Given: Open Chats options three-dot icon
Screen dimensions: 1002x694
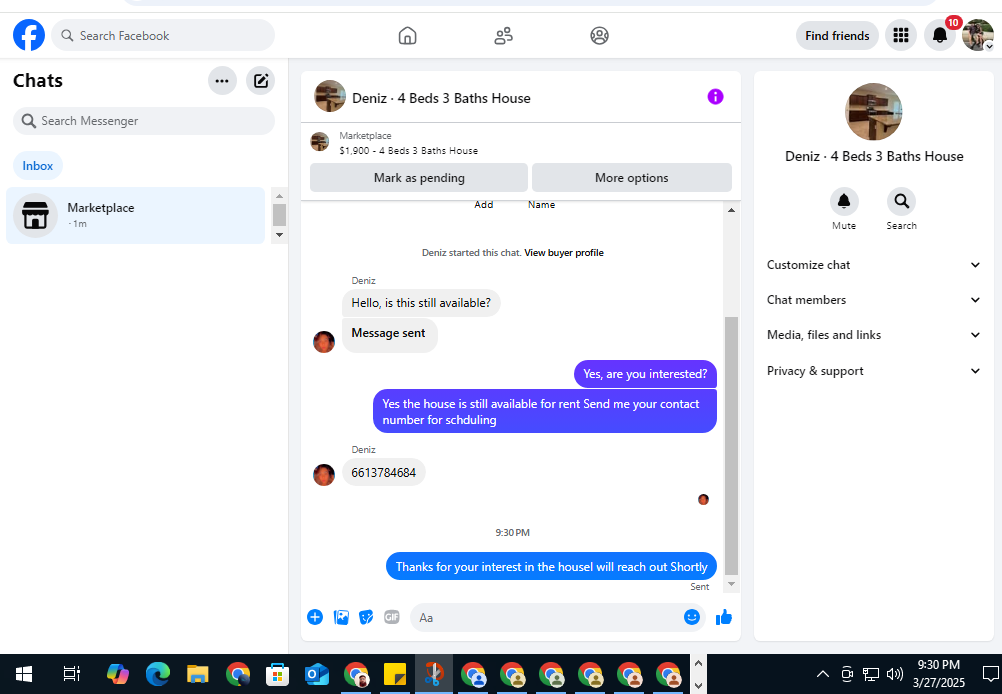Looking at the screenshot, I should tap(222, 81).
